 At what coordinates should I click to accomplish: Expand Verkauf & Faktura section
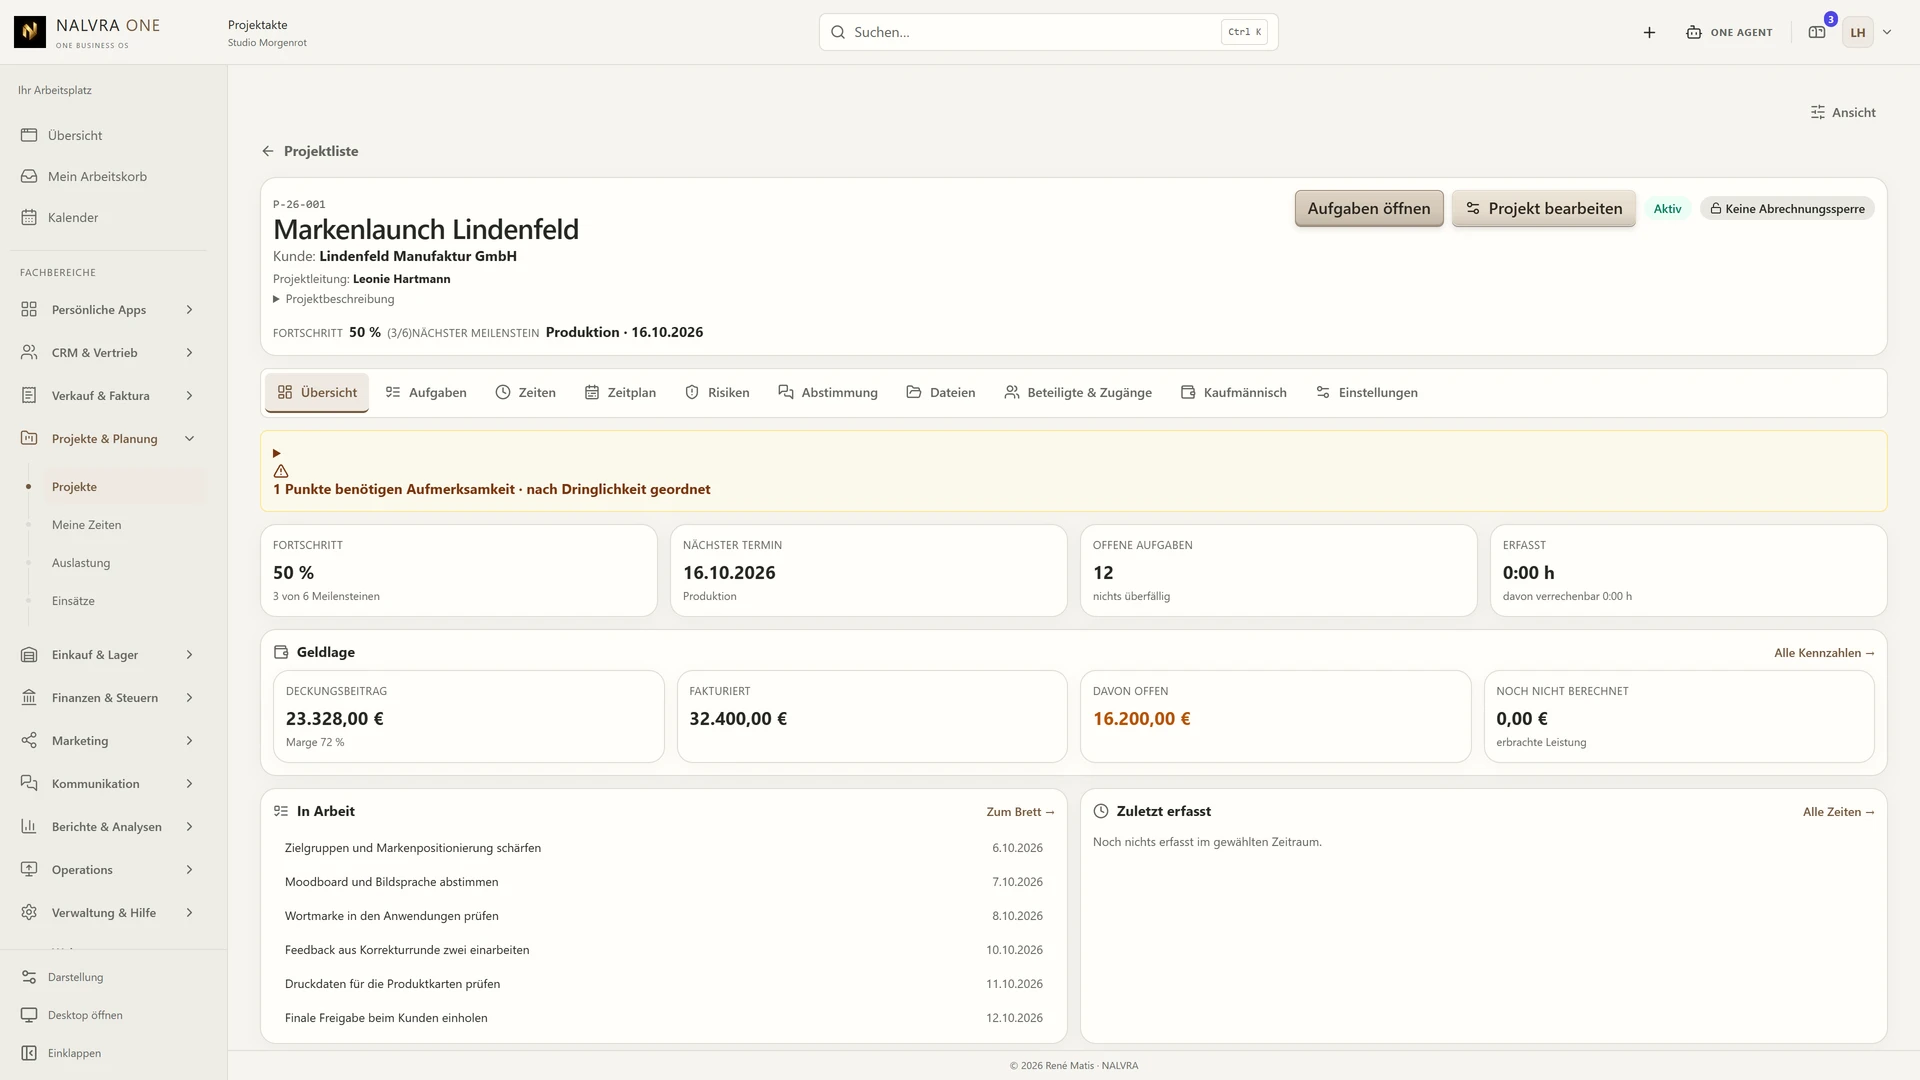point(107,396)
